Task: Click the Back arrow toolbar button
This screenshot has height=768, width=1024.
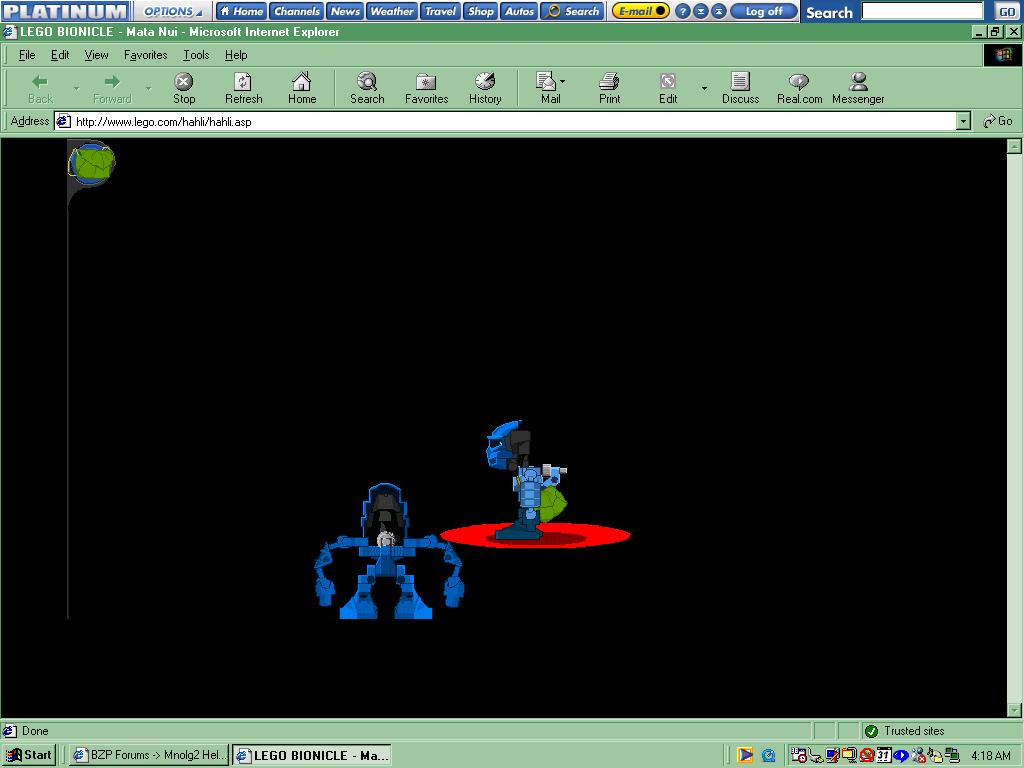Action: click(x=40, y=88)
